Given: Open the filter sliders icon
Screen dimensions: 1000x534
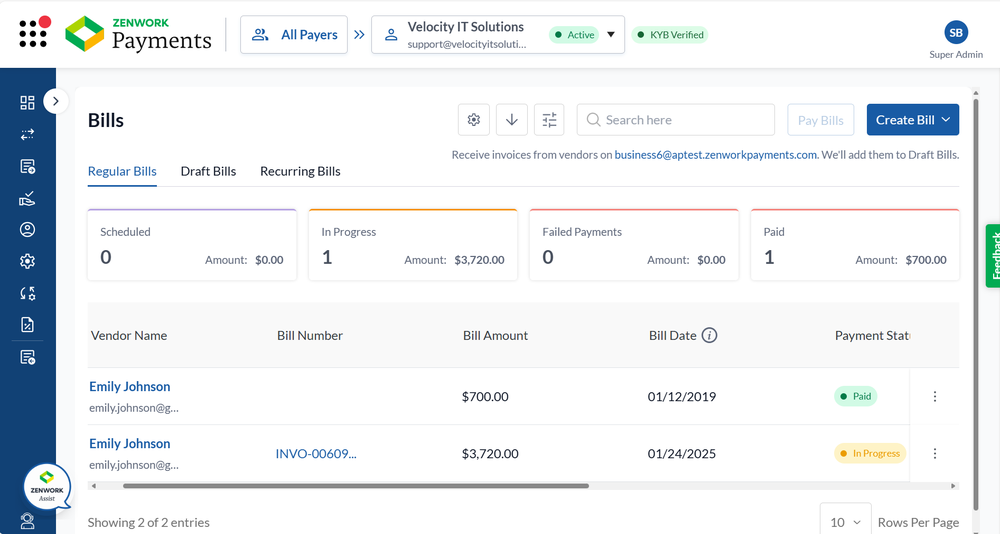Looking at the screenshot, I should coord(549,120).
